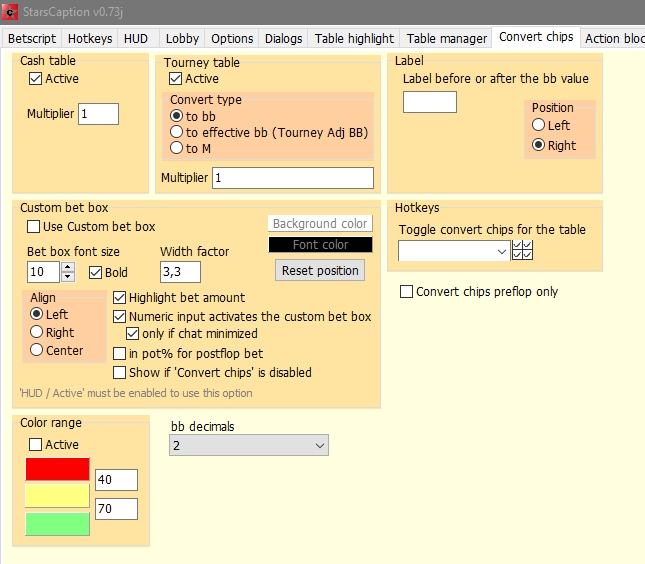The width and height of the screenshot is (645, 564).
Task: Click the yellow color range swatch
Action: coord(58,496)
